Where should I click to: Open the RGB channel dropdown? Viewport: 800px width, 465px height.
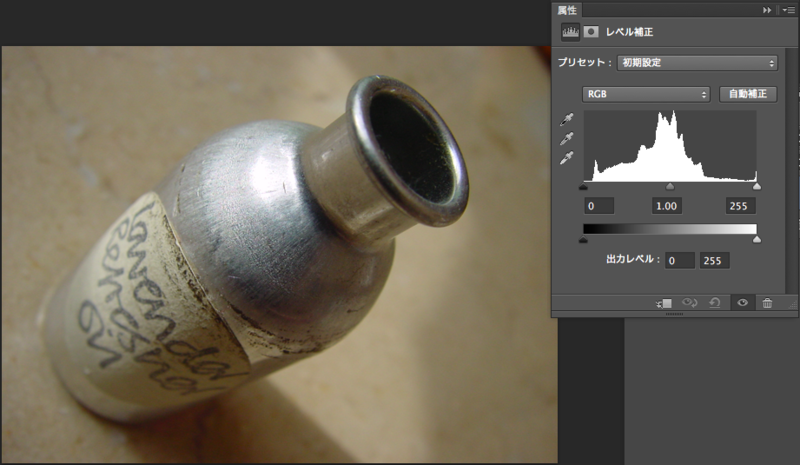(646, 94)
